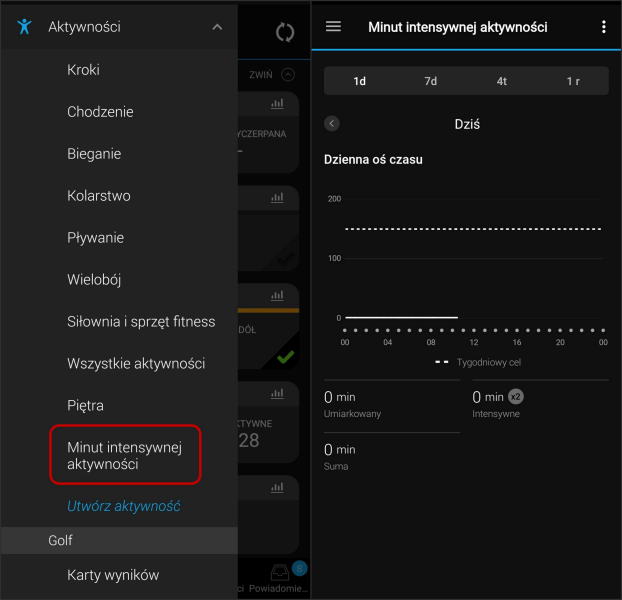Open the three-dot overflow menu
The image size is (622, 600).
point(603,27)
